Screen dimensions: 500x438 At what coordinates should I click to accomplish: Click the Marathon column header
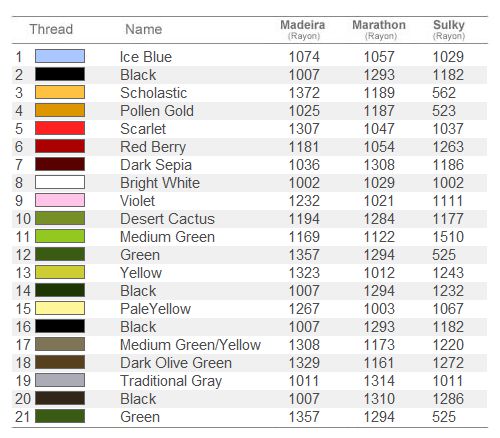pyautogui.click(x=379, y=29)
